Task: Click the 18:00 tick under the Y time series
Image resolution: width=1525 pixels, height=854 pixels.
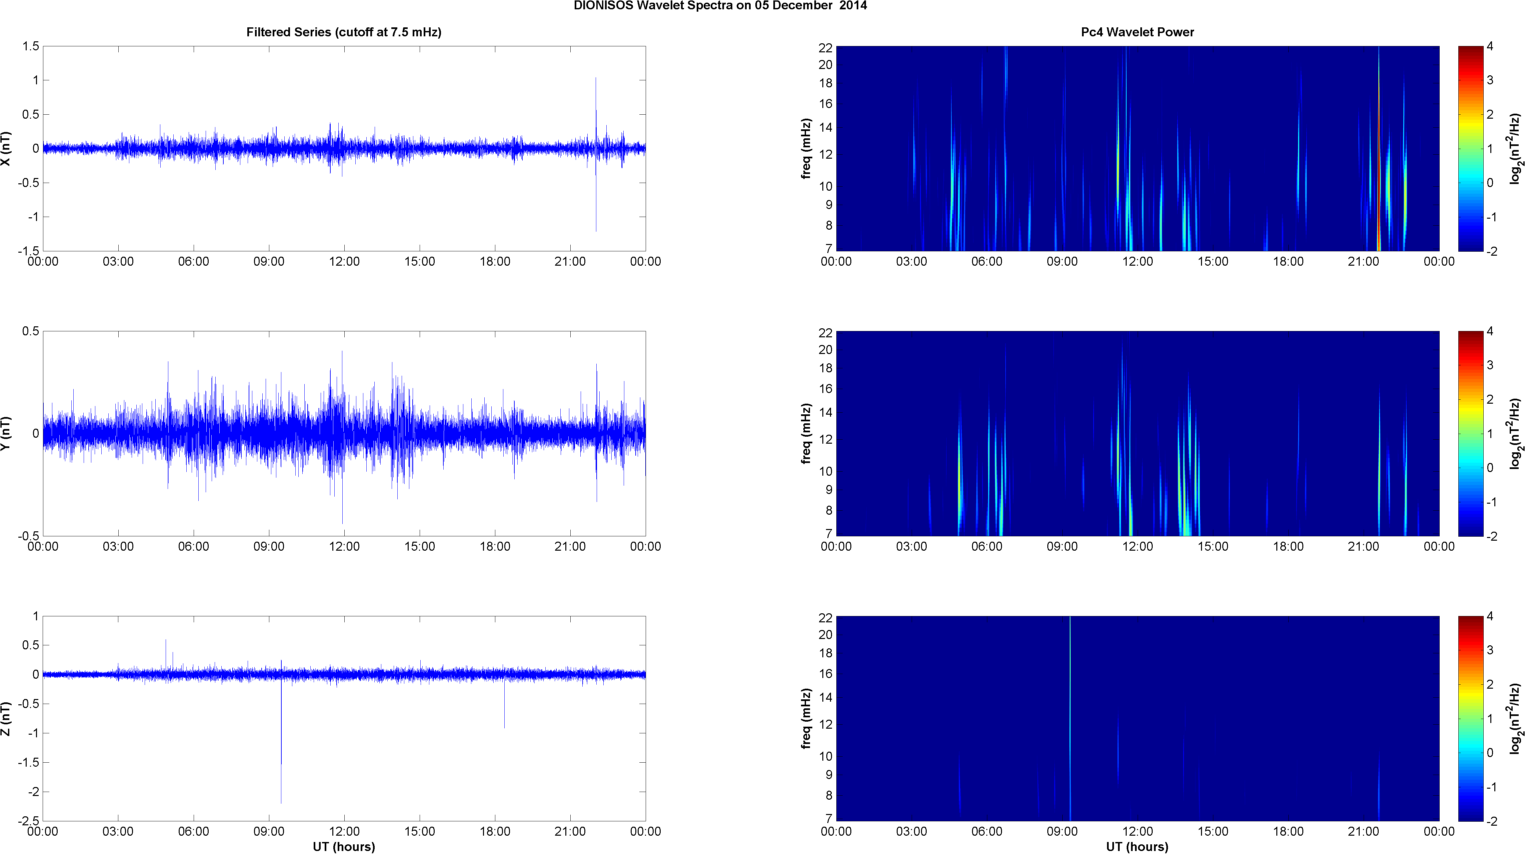Action: point(495,547)
